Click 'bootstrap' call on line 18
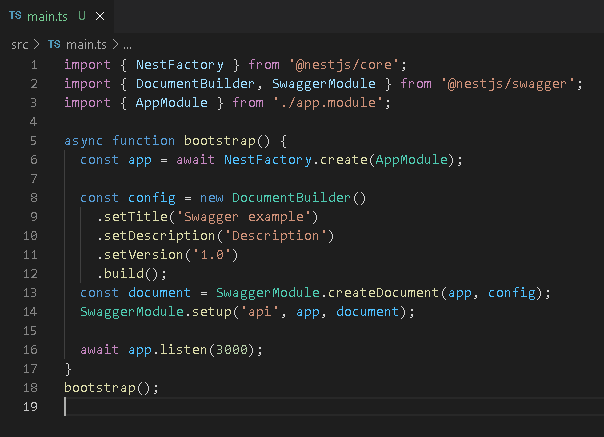Image resolution: width=604 pixels, height=437 pixels. tap(100, 387)
